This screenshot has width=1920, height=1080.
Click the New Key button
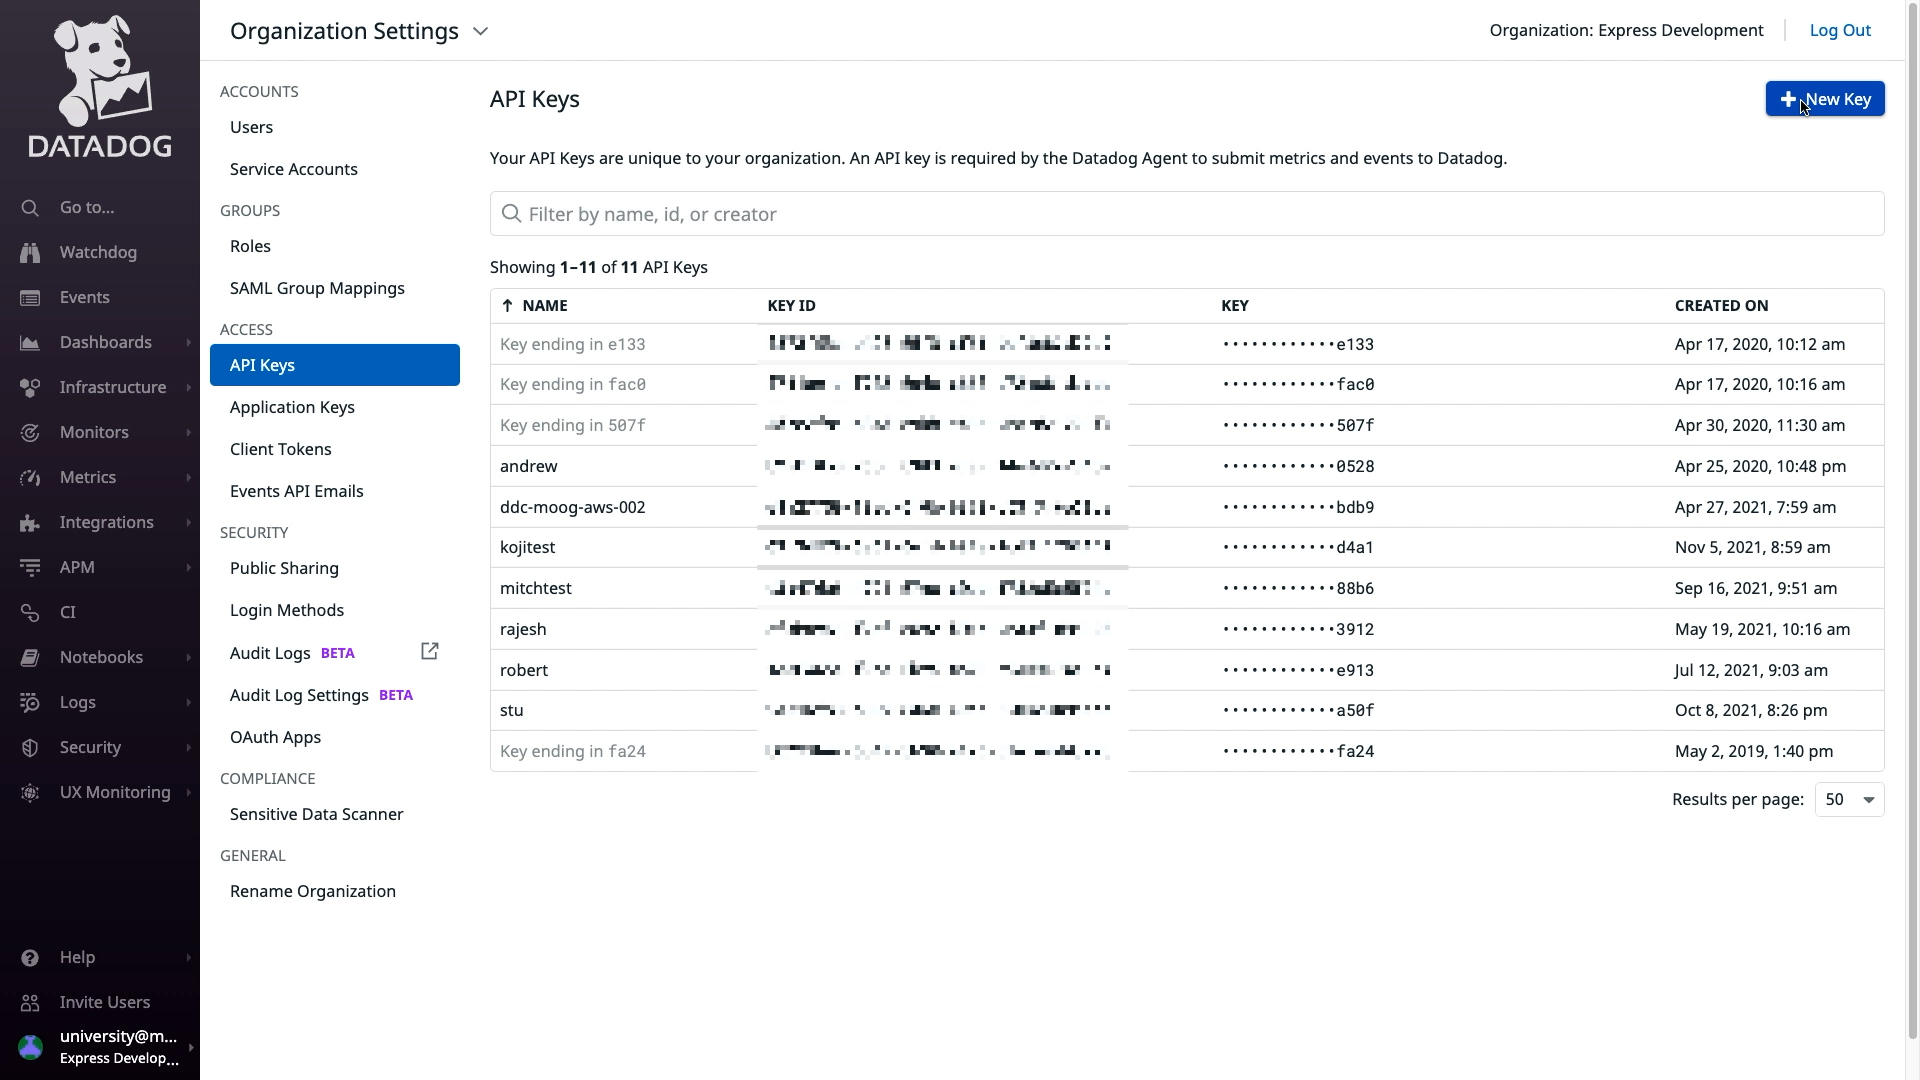point(1825,99)
